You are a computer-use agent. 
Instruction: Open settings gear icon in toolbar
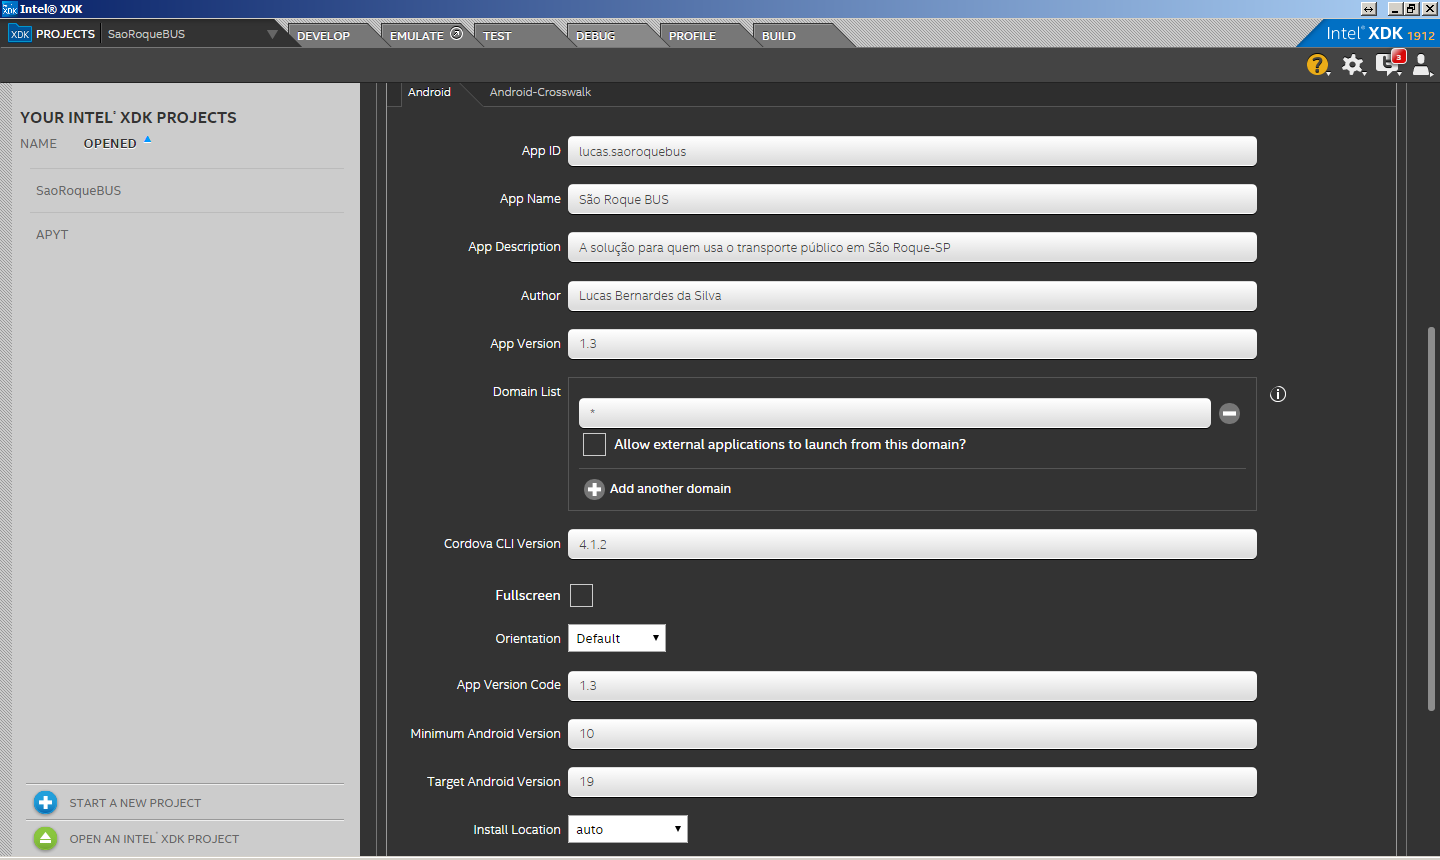(1352, 65)
